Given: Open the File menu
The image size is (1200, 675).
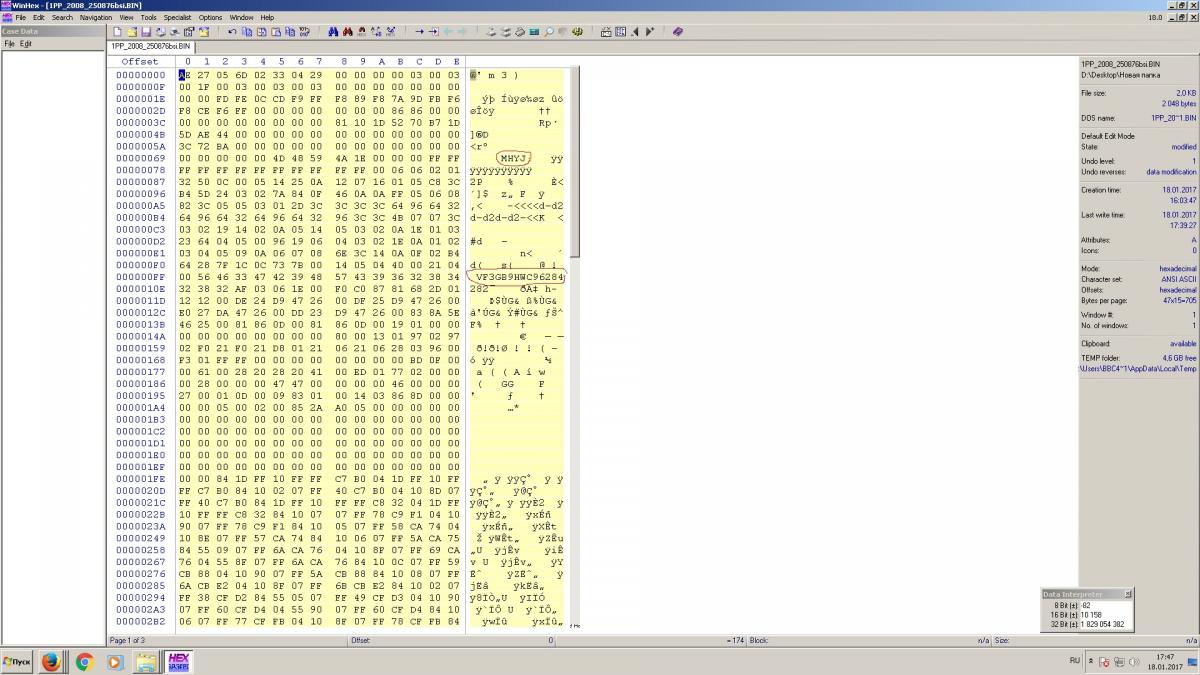Looking at the screenshot, I should tap(20, 17).
